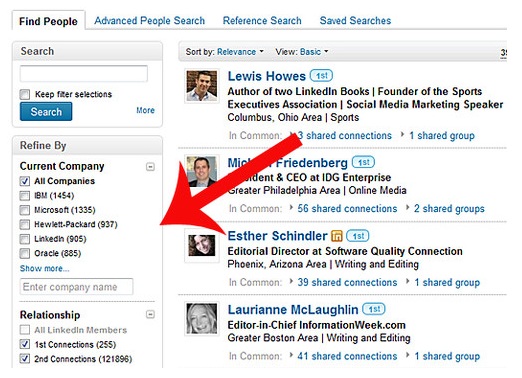Enable the Keep filter selections checkbox
Screen dimensions: 522x378
(25, 94)
